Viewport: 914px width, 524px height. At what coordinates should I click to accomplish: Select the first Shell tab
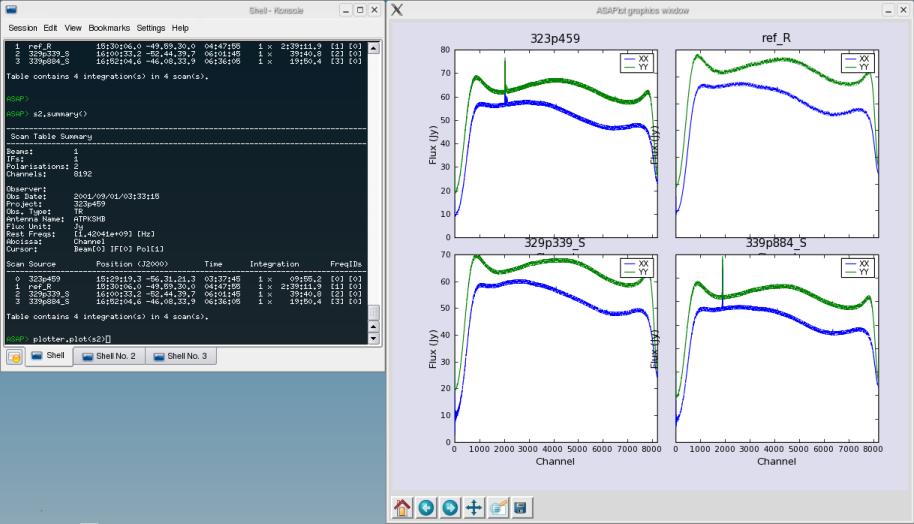point(49,356)
